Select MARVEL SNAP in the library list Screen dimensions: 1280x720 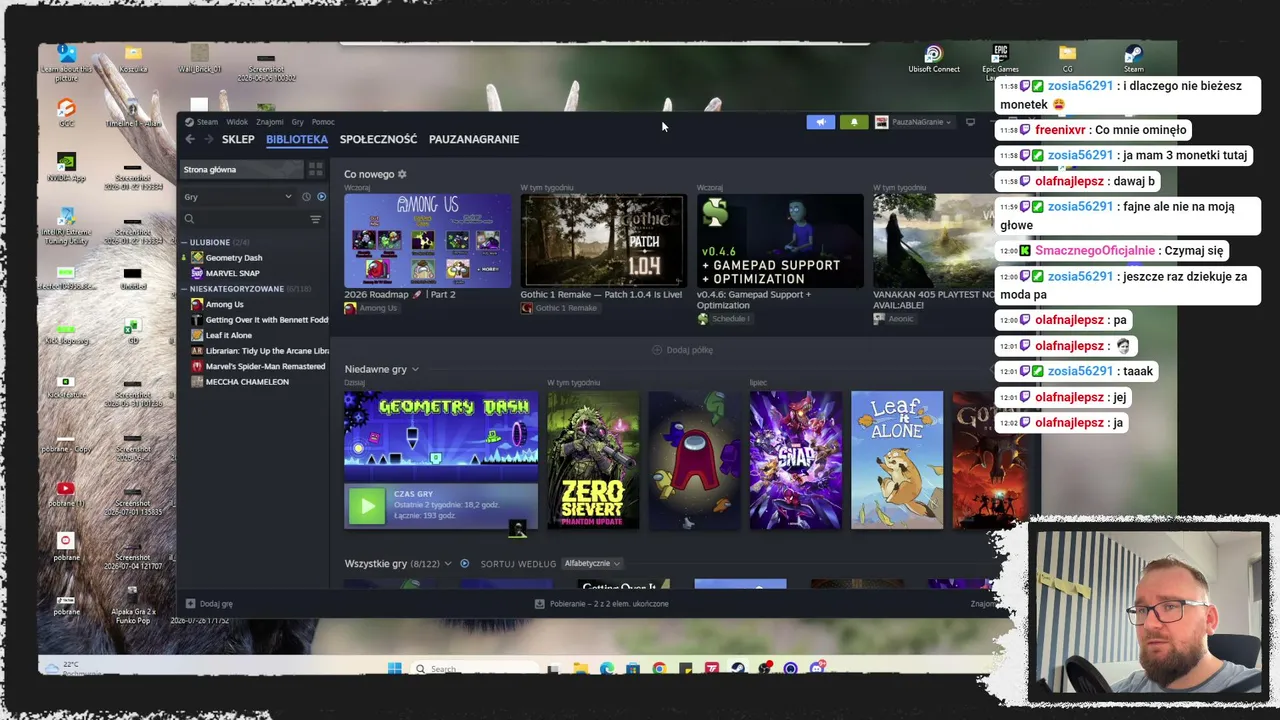[x=232, y=273]
